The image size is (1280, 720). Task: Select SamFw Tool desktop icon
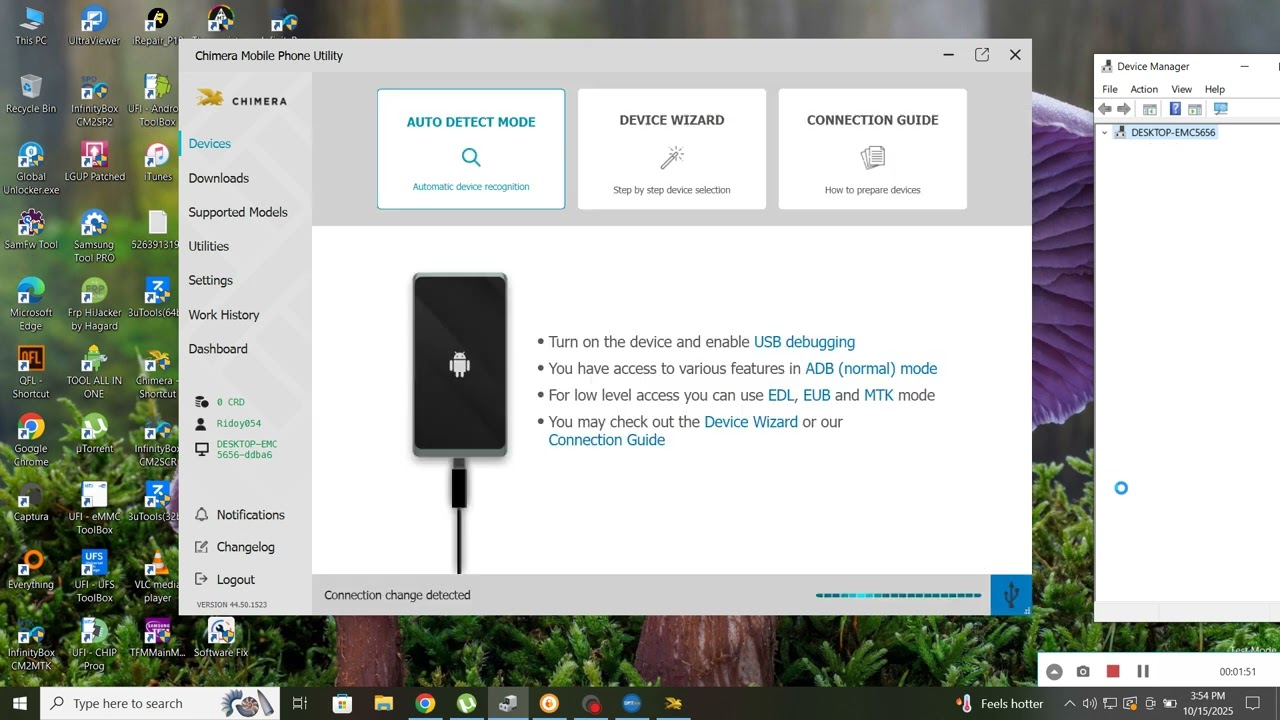pos(31,230)
